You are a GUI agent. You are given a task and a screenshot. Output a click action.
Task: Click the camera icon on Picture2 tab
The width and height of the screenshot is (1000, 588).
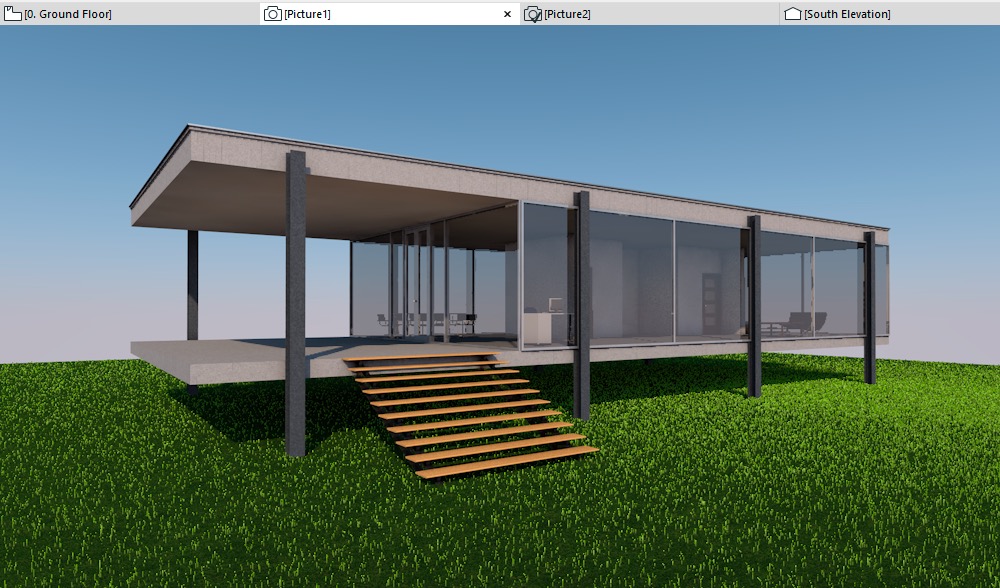pyautogui.click(x=533, y=14)
